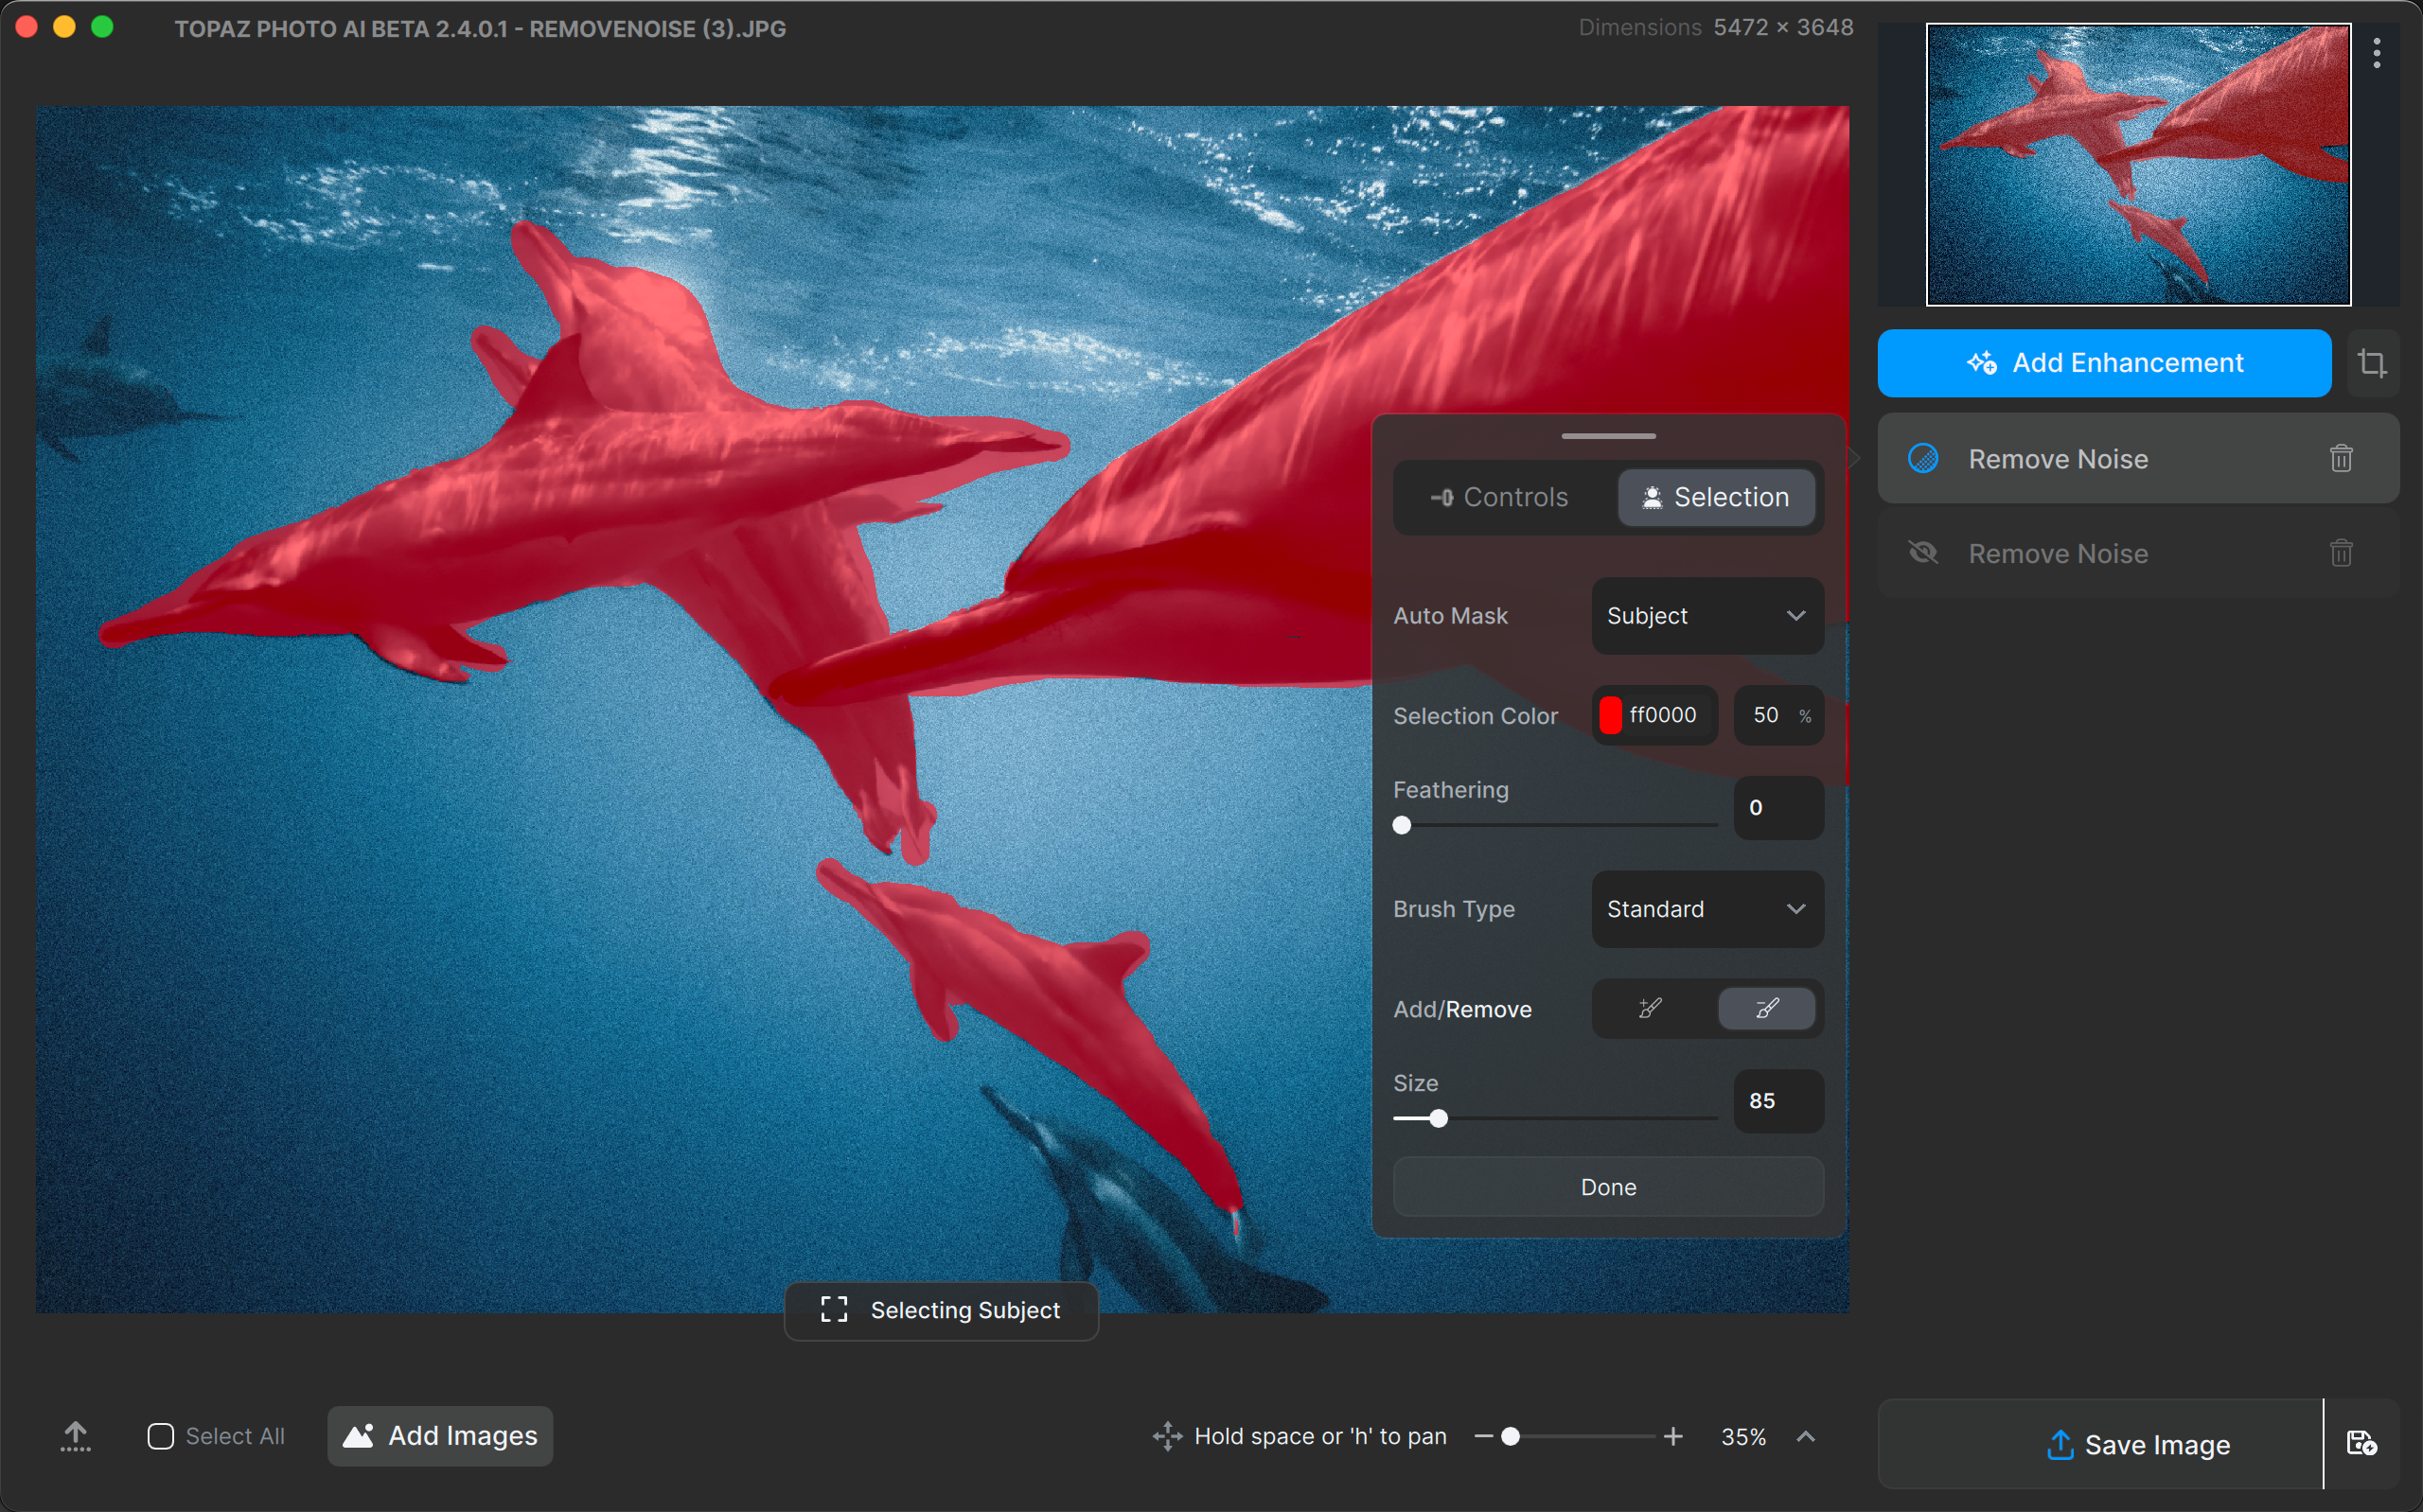
Task: Click the zoom in plus icon
Action: click(x=1673, y=1437)
